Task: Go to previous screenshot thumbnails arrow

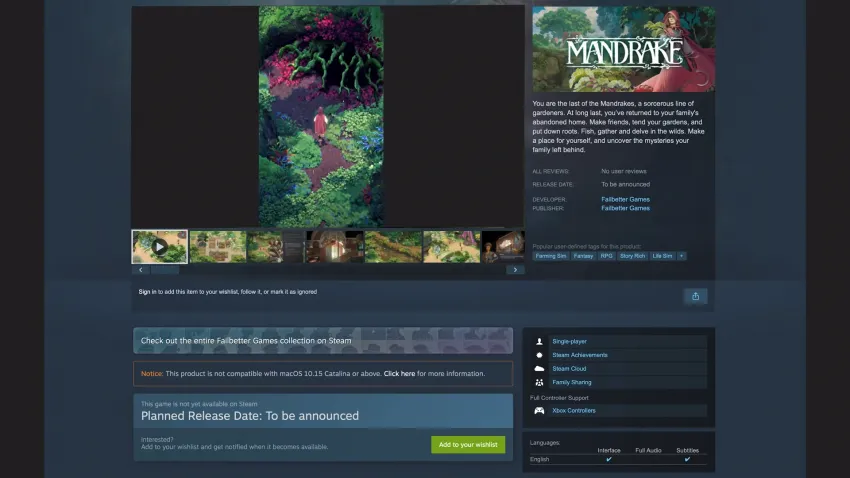Action: (x=141, y=269)
